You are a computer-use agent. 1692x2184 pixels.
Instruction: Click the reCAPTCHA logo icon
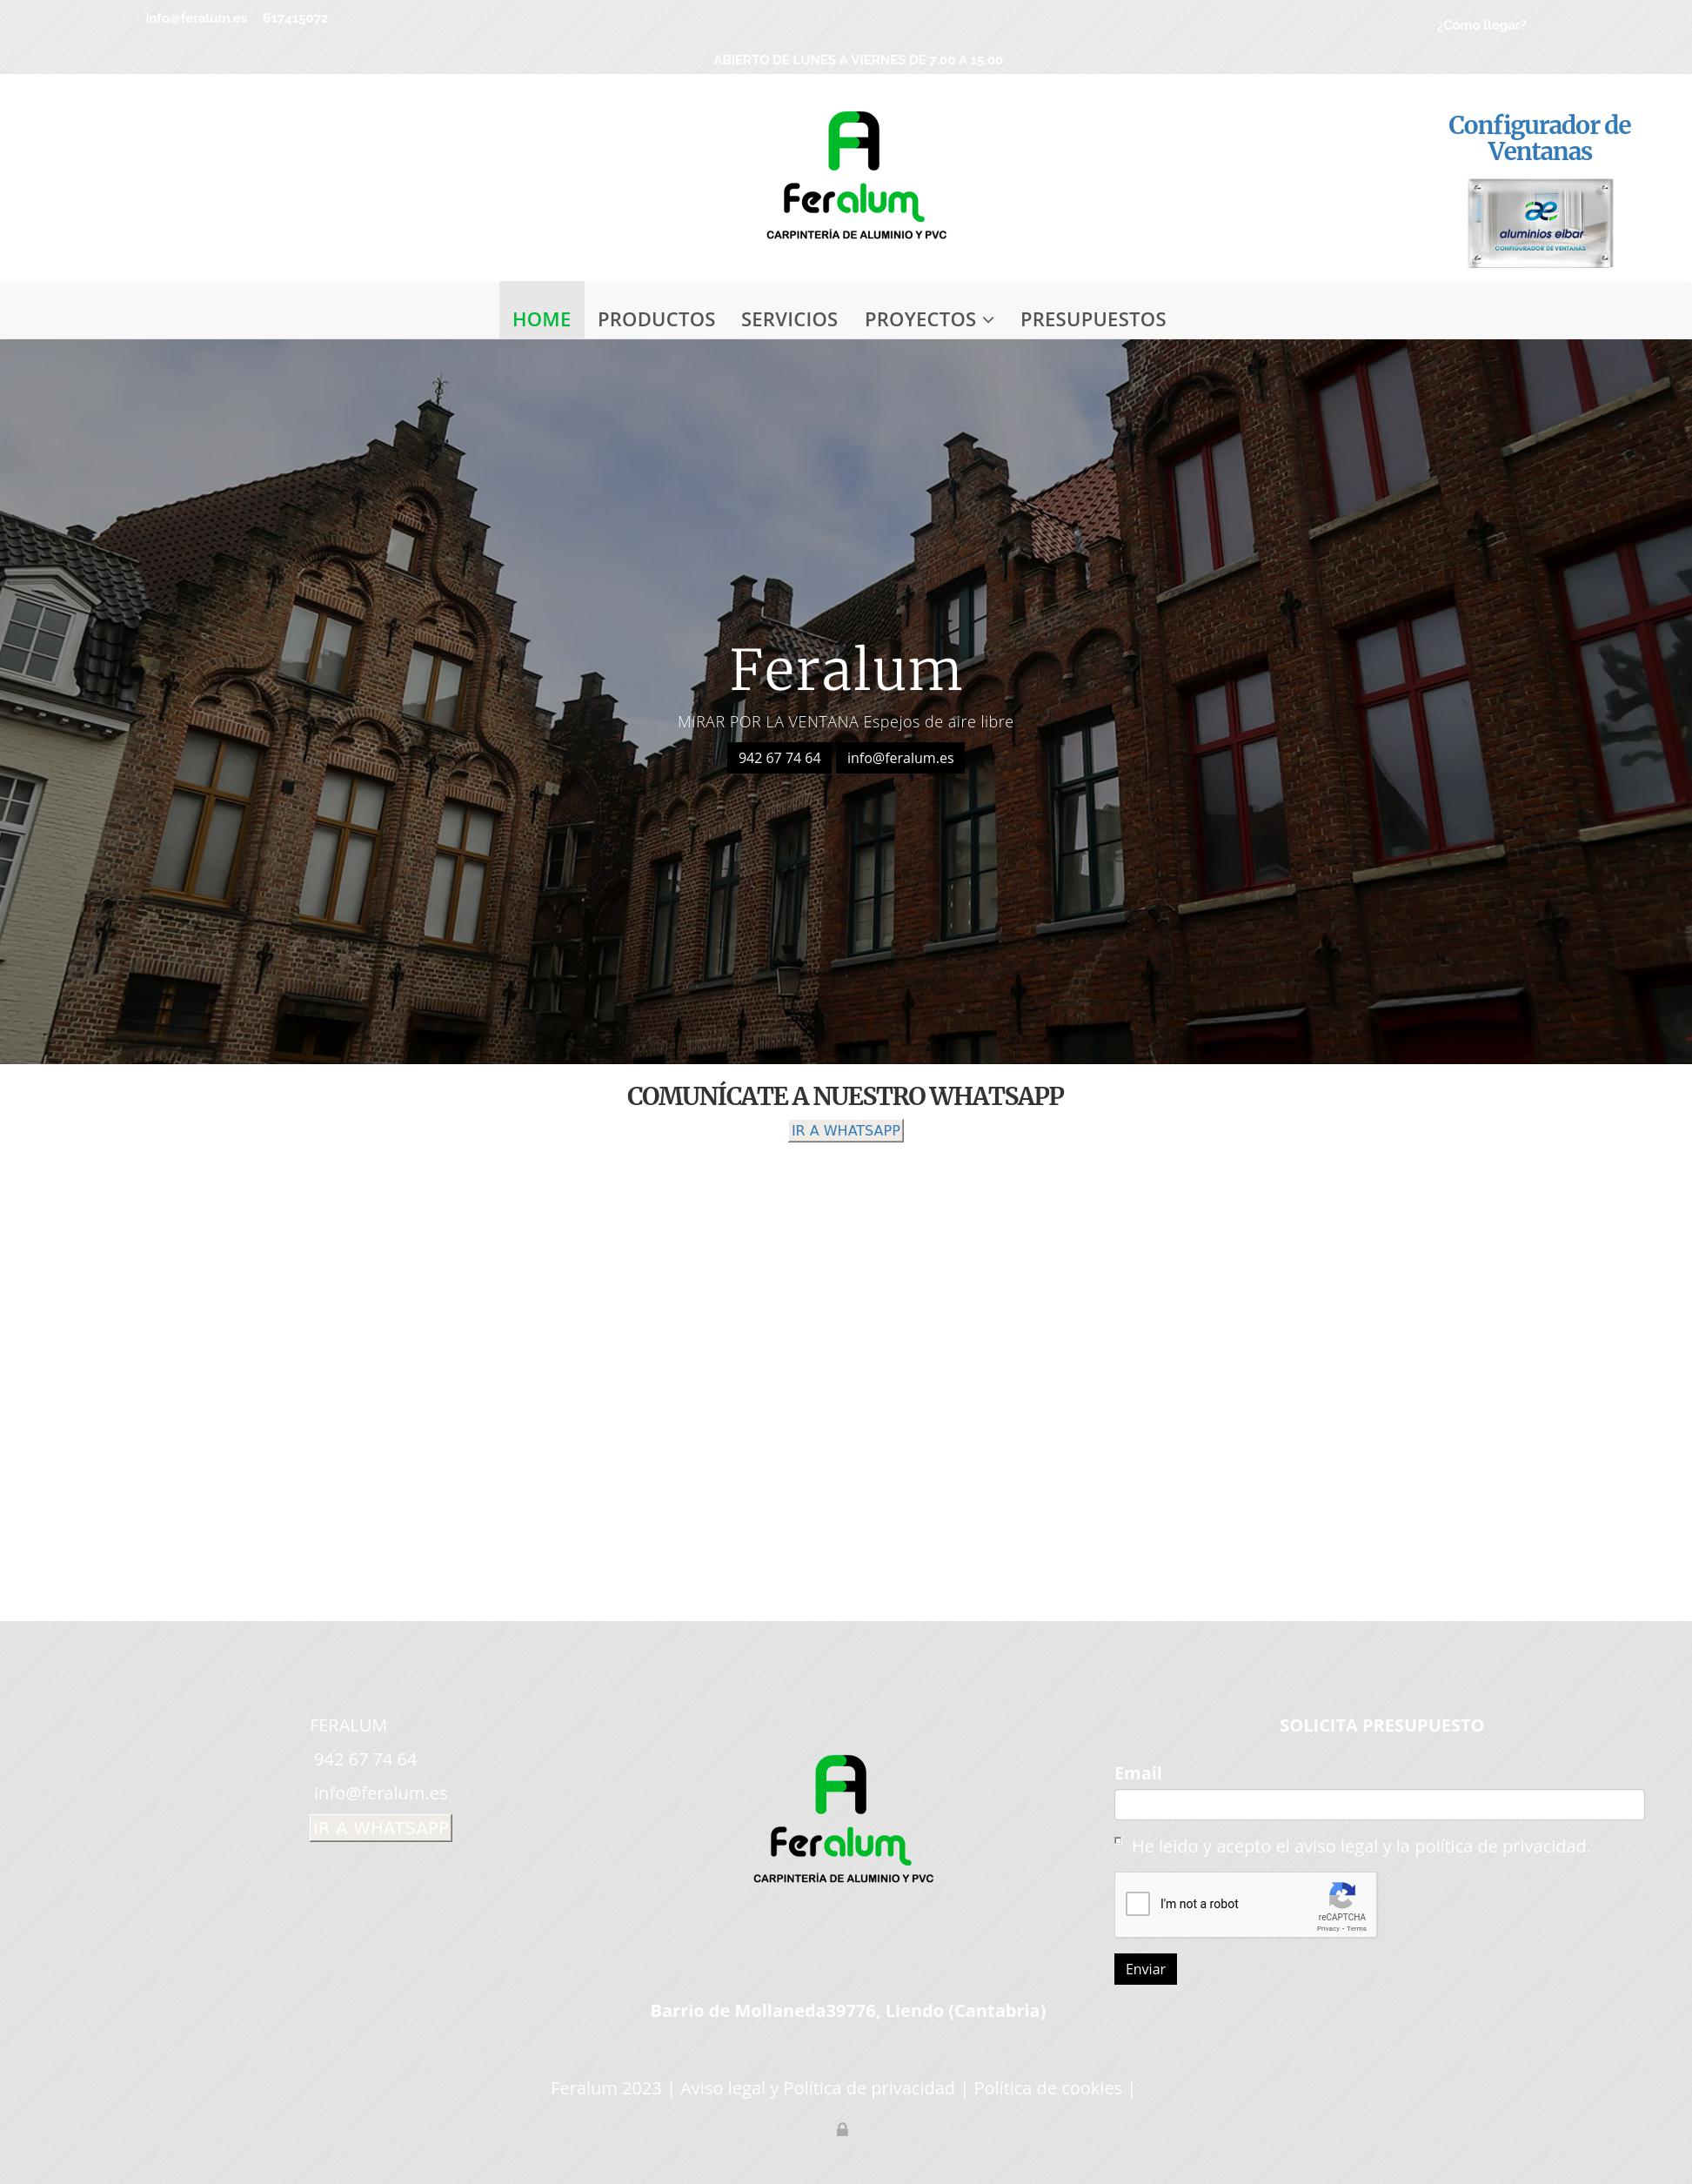click(1341, 1894)
